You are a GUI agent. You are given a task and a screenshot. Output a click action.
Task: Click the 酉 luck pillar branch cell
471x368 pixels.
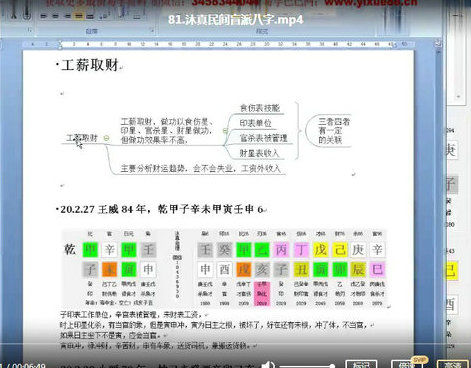[224, 269]
